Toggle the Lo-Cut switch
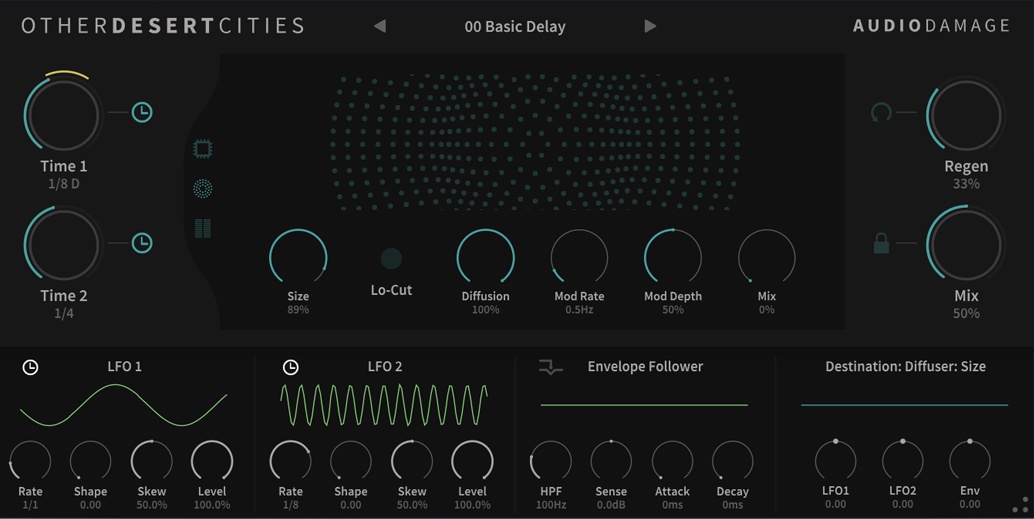1034x519 pixels. pos(391,259)
